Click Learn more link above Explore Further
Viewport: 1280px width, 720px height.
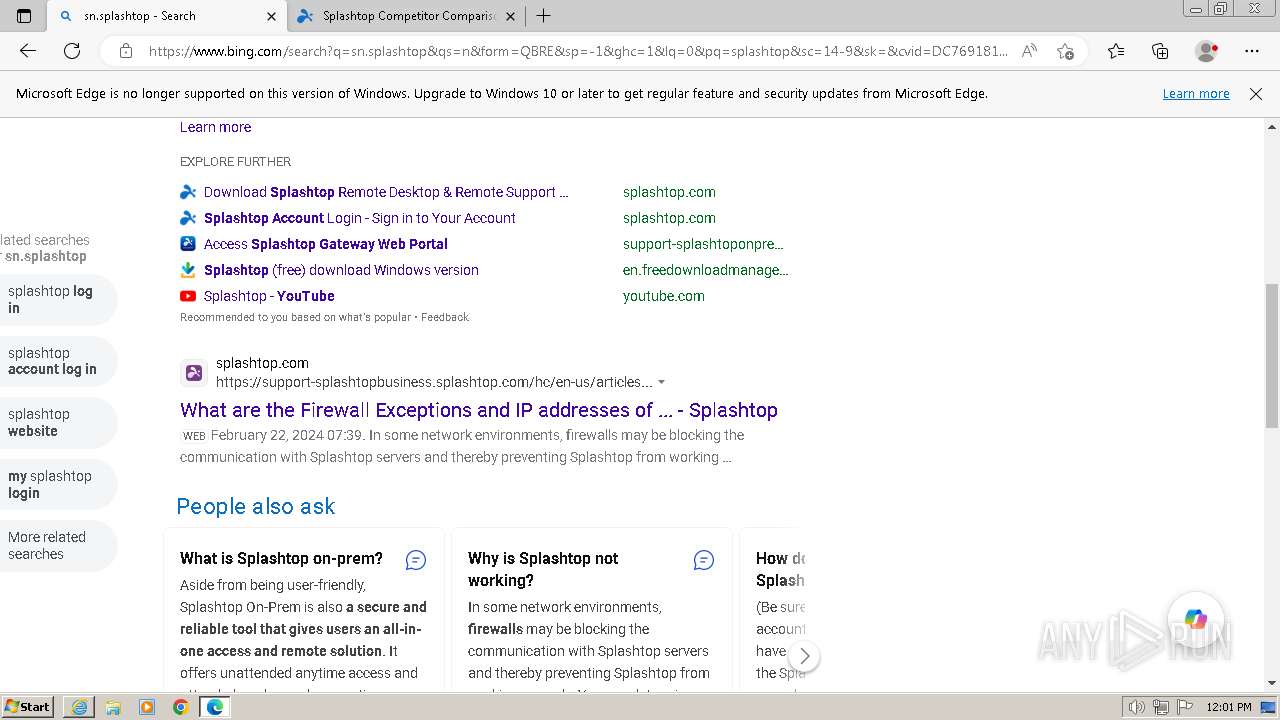tap(215, 127)
